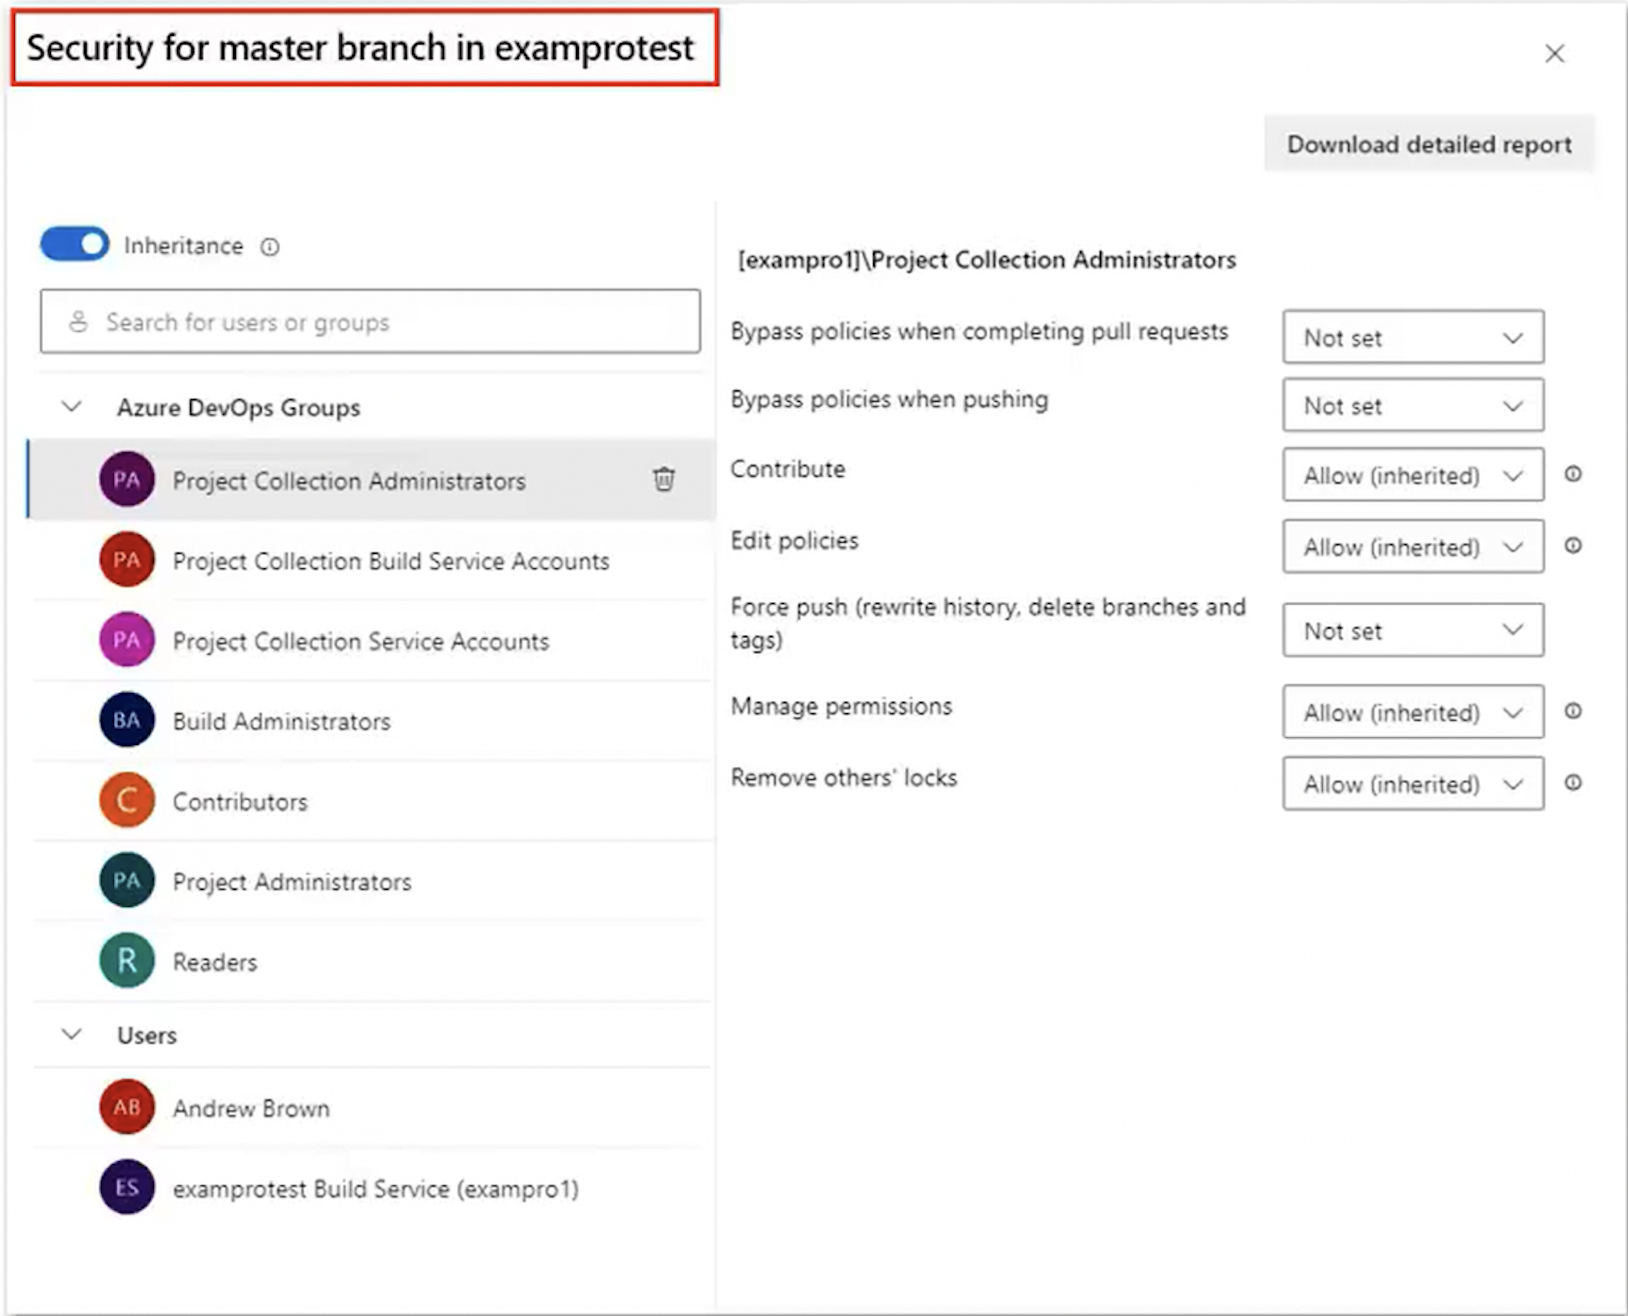Collapse the Azure DevOps Groups section
Viewport: 1628px width, 1316px height.
(72, 407)
